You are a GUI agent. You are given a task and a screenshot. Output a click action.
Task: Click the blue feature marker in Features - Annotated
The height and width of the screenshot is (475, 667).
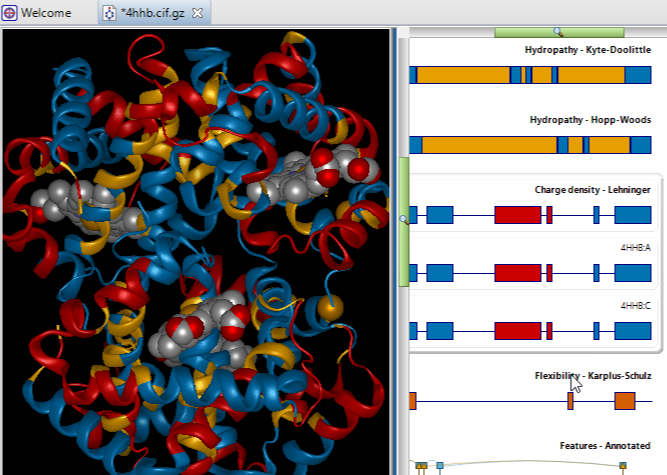click(440, 466)
